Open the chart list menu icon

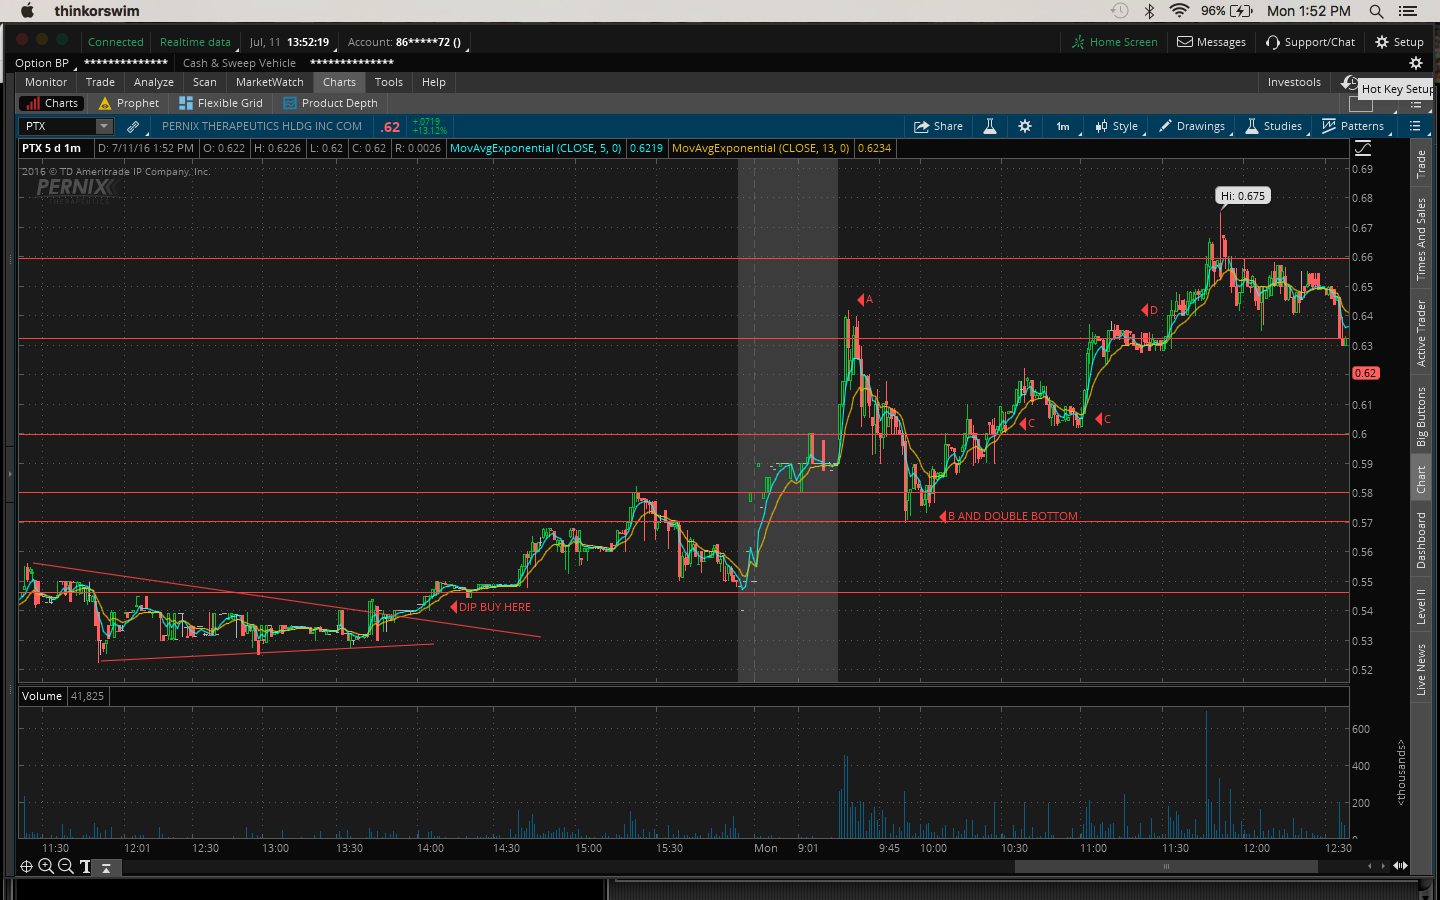tap(1415, 126)
